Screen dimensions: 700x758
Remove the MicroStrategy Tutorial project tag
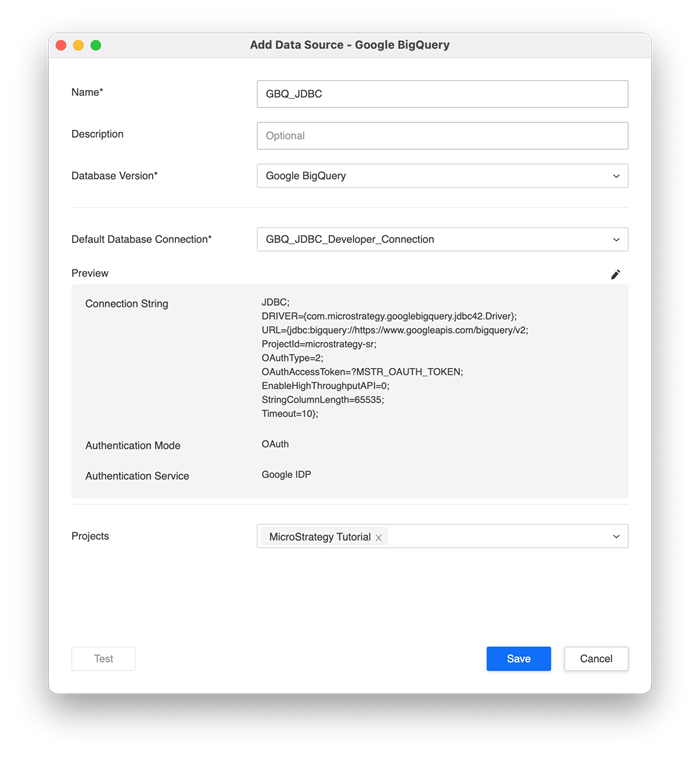(379, 538)
